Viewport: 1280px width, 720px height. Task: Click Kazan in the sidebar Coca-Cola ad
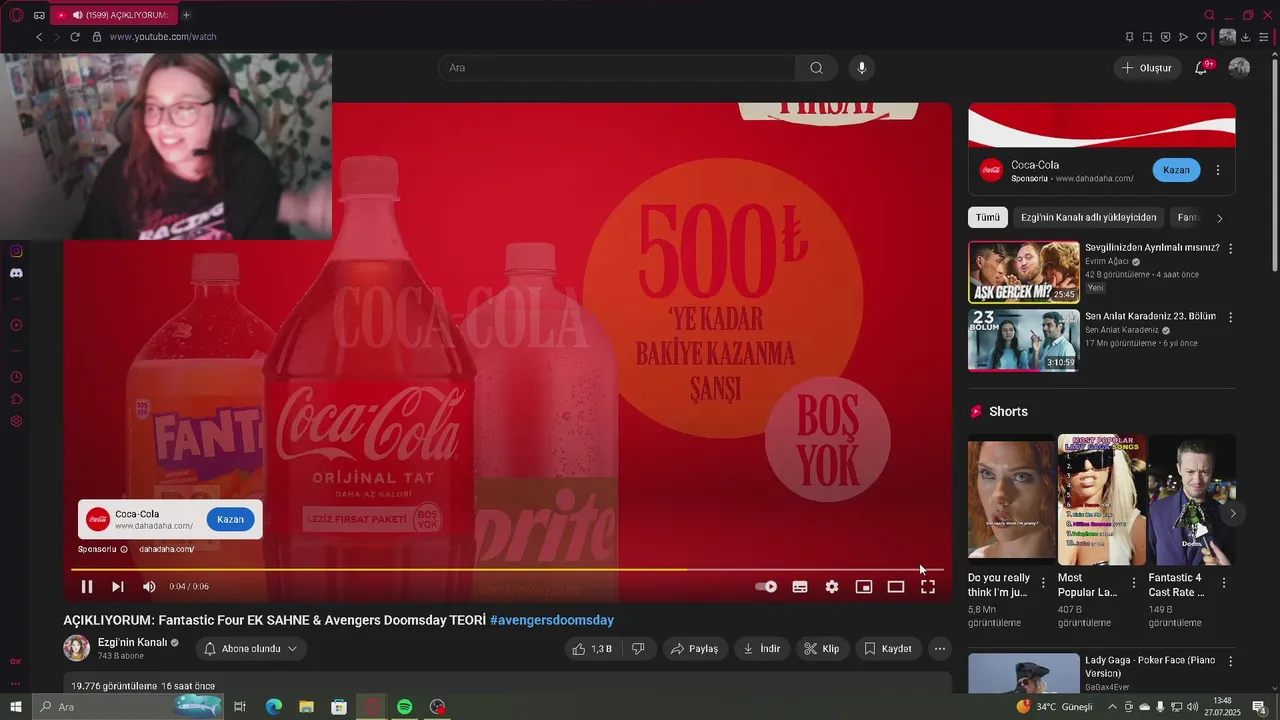pos(1176,170)
